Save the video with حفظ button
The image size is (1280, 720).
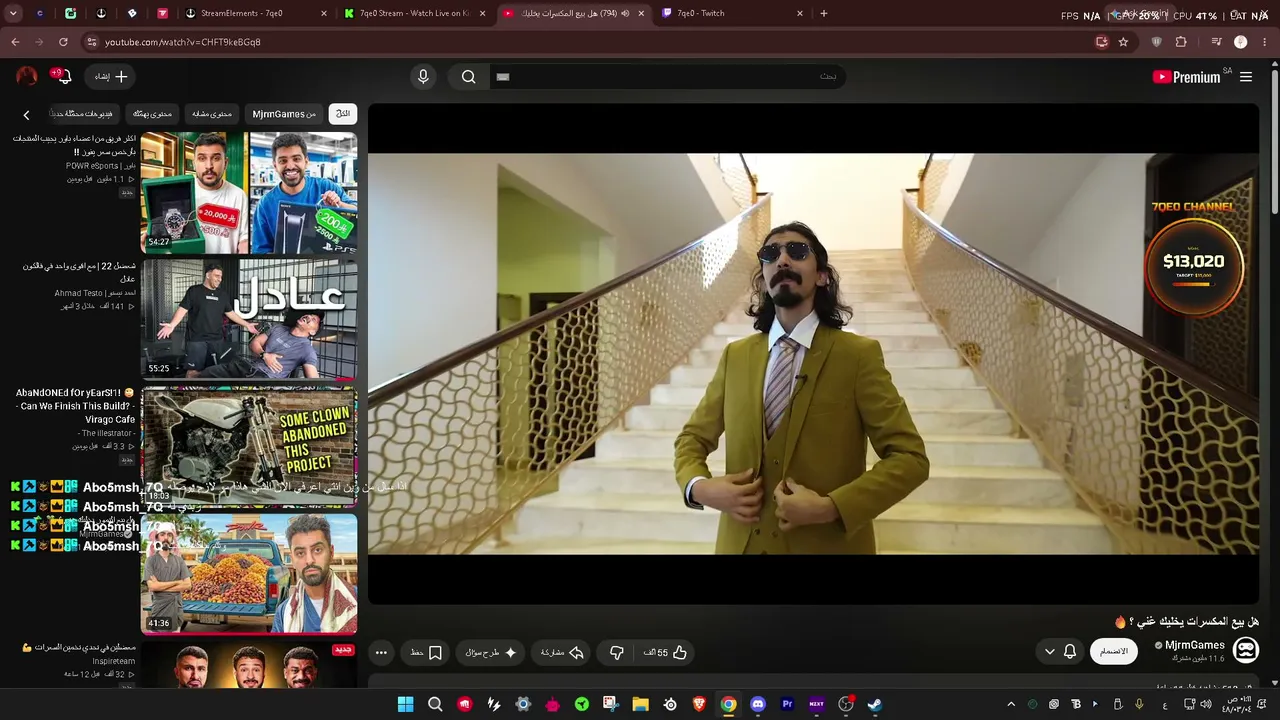pyautogui.click(x=427, y=652)
